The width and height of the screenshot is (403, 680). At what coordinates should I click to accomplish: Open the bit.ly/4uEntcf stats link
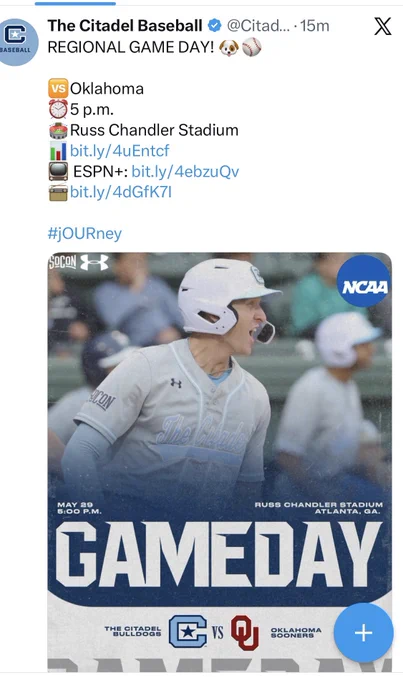[119, 151]
